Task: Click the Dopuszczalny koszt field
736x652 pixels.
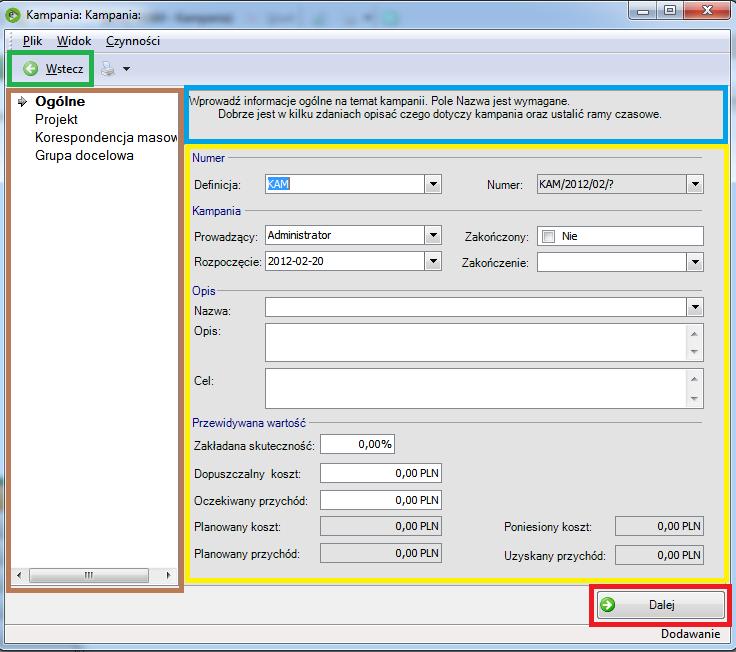Action: tap(381, 473)
